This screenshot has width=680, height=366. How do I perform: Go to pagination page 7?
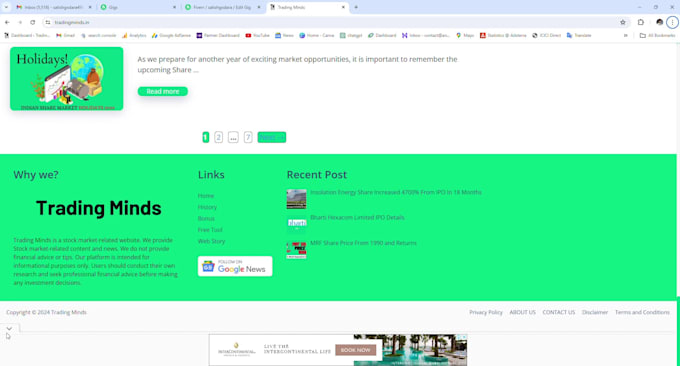tap(248, 137)
